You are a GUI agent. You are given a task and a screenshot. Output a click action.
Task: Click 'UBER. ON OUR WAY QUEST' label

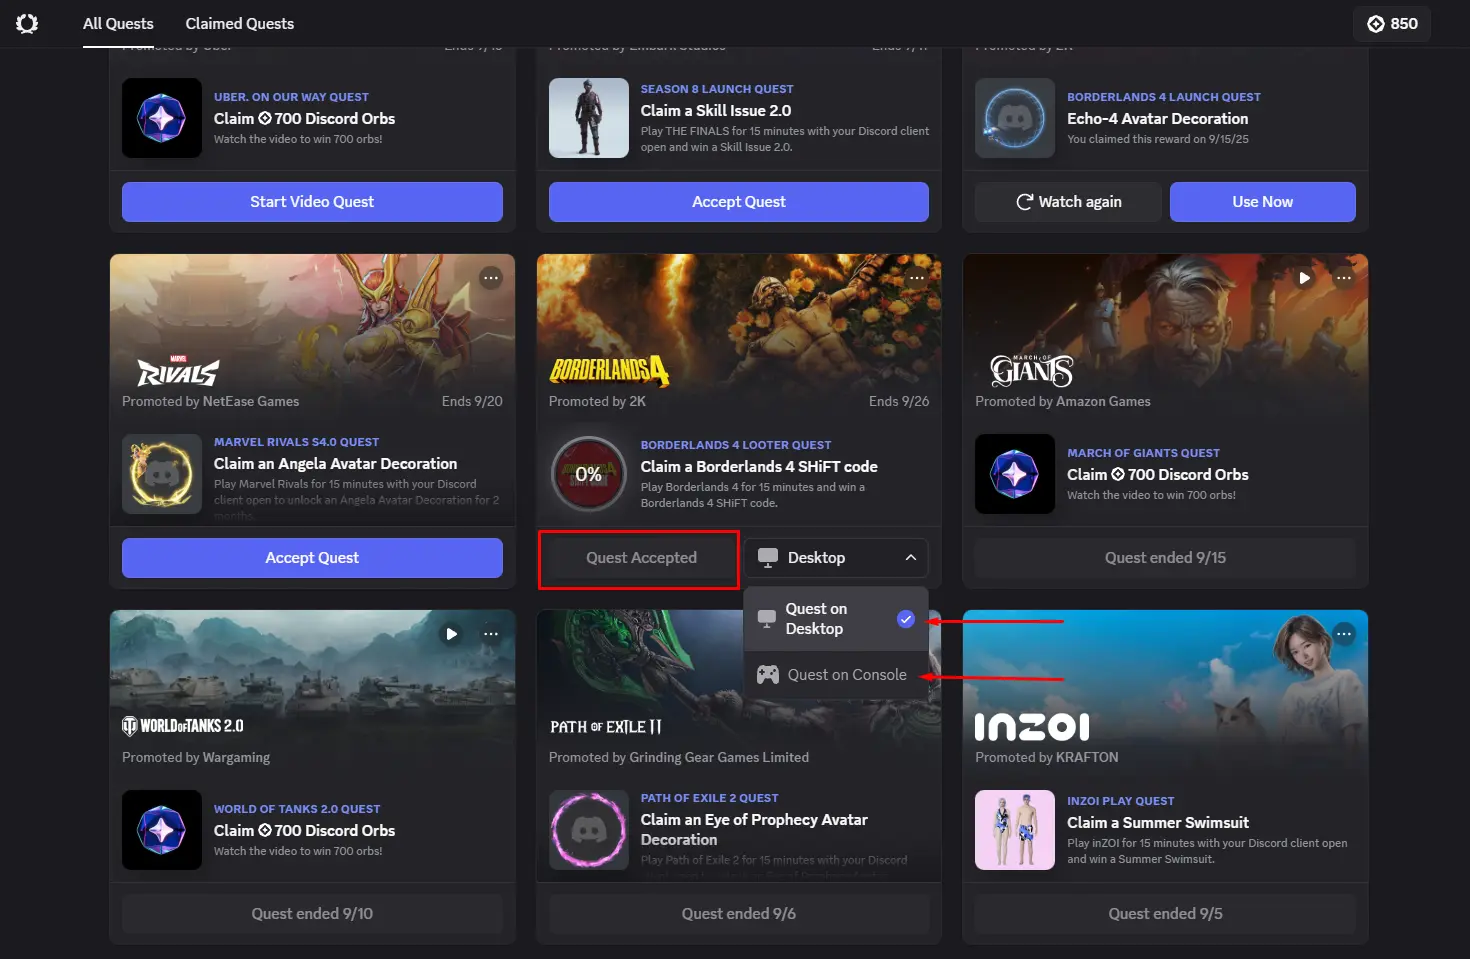[x=291, y=97]
